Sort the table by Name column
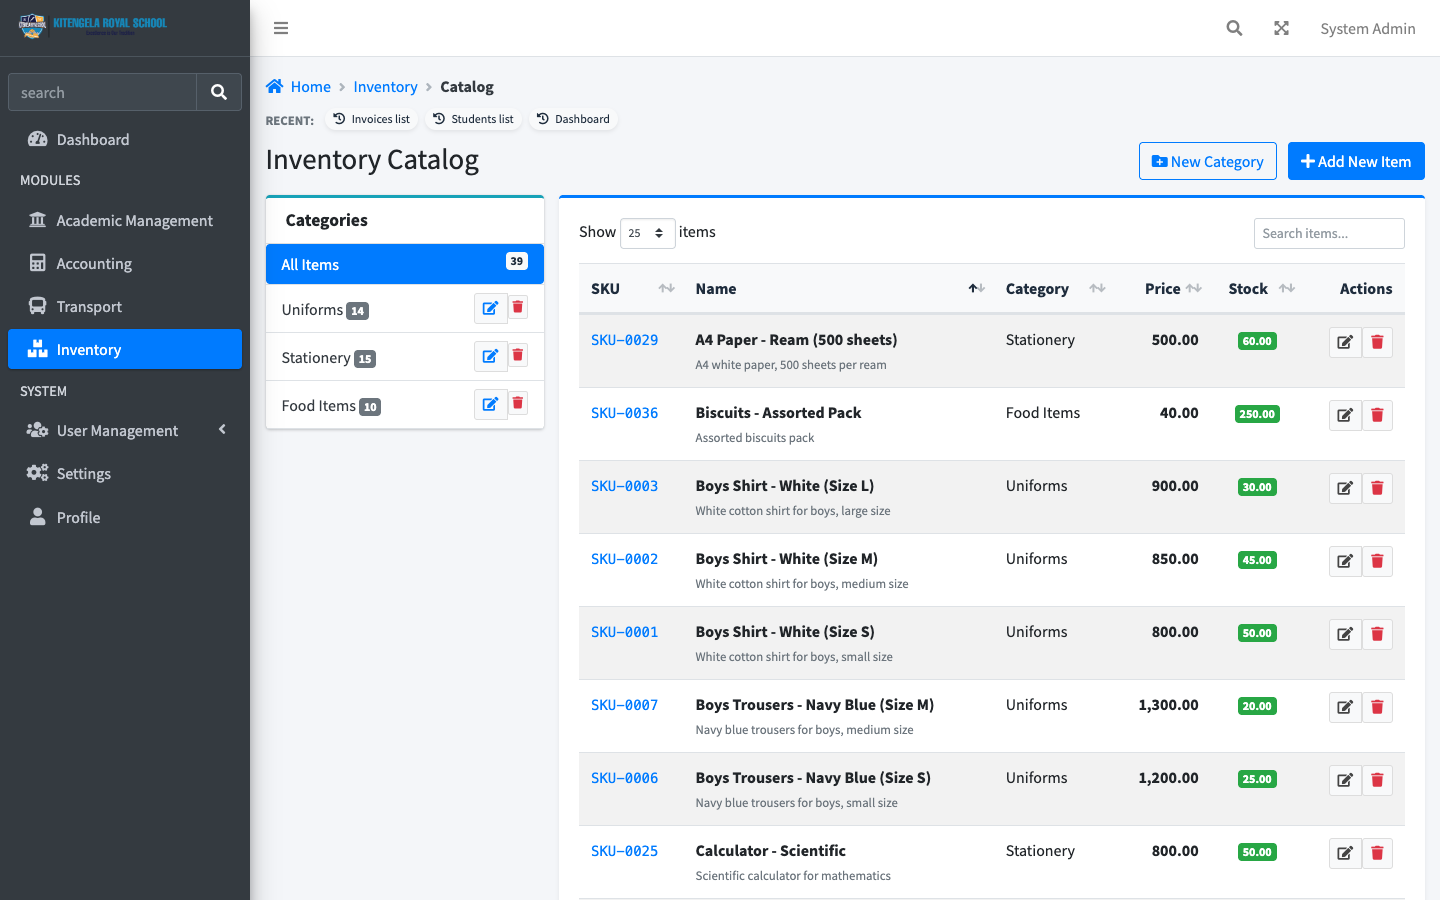This screenshot has width=1440, height=900. 839,288
